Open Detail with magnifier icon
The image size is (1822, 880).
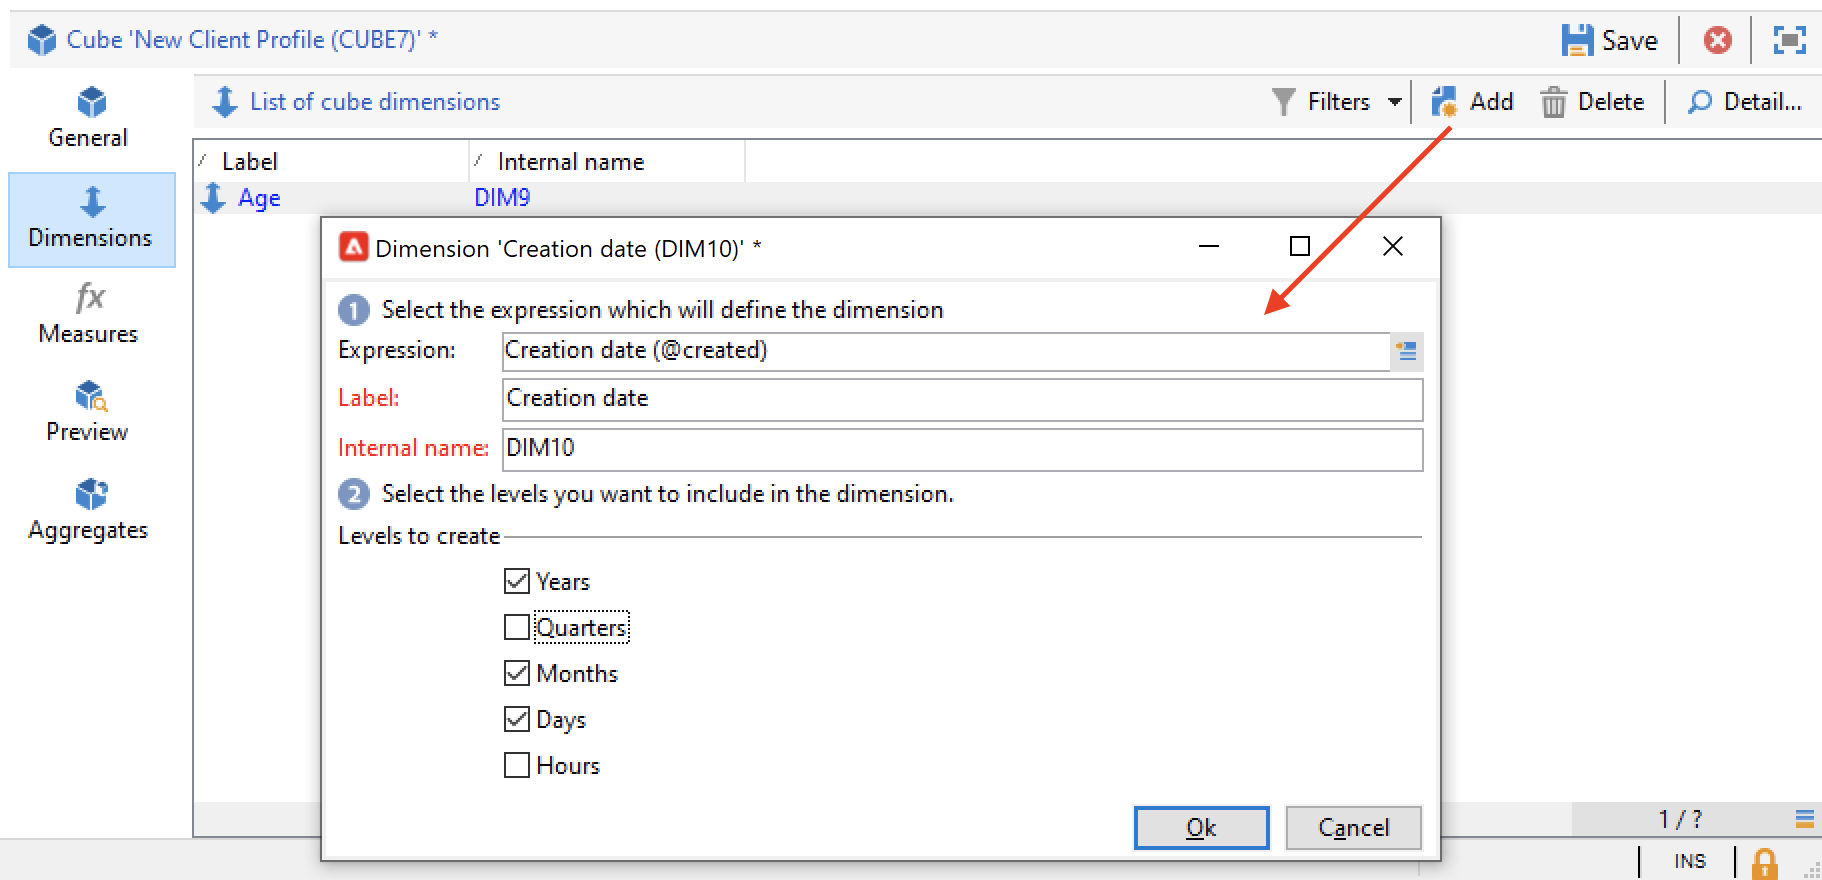click(1699, 102)
